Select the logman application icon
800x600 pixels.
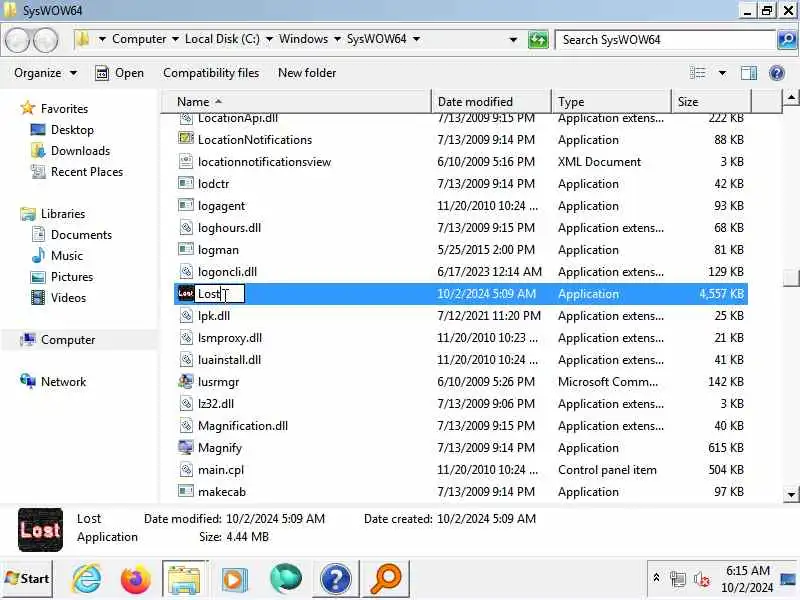(186, 249)
